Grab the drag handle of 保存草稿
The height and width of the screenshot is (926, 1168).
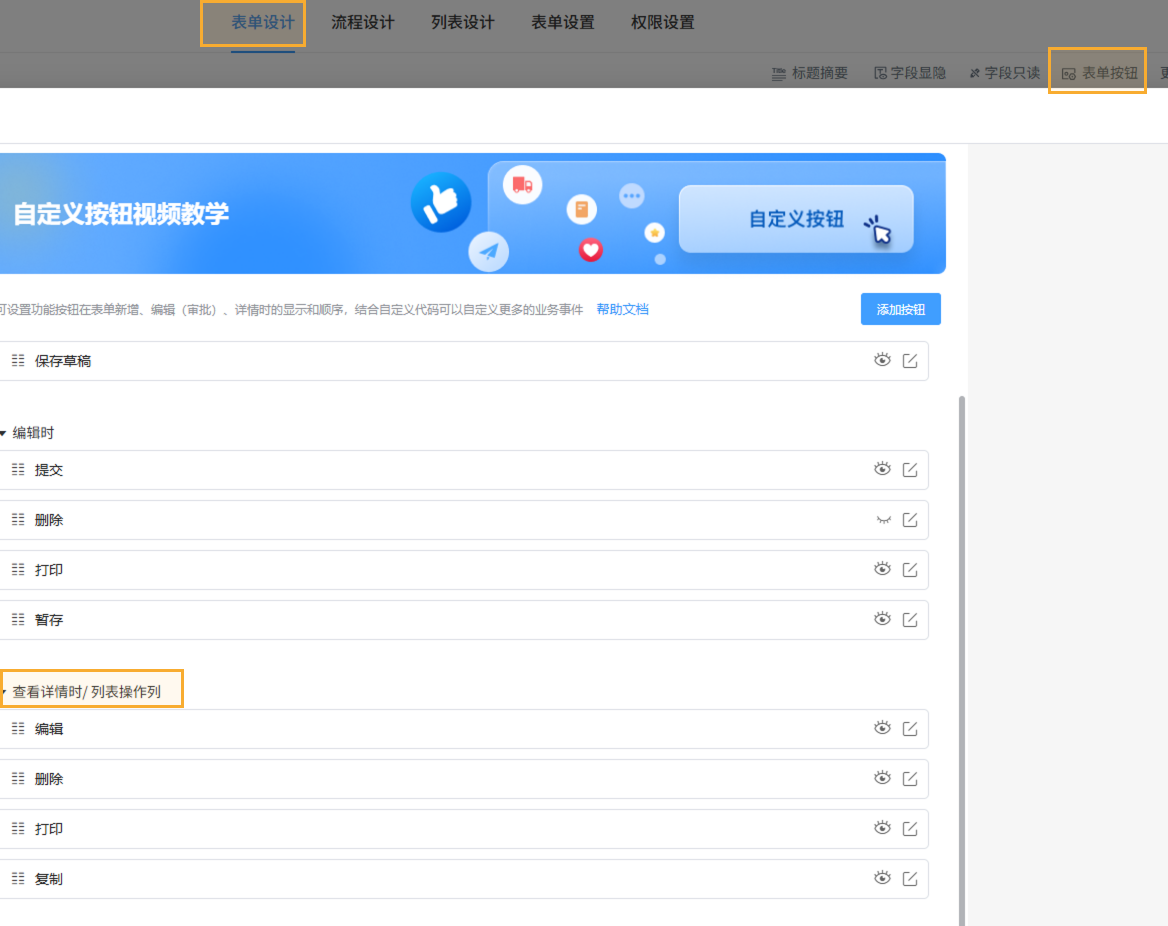pyautogui.click(x=18, y=361)
